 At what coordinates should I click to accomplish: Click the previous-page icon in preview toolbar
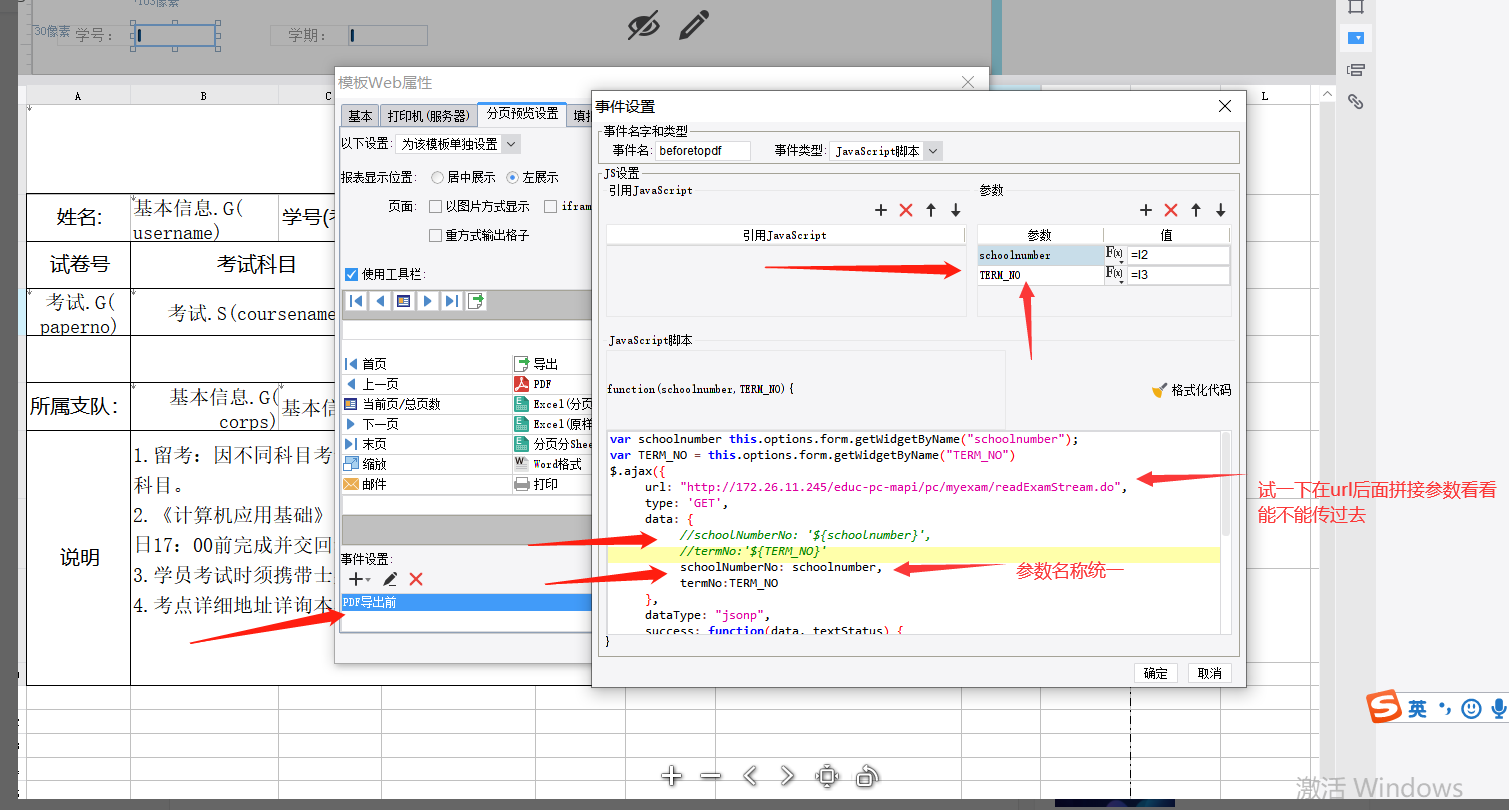point(379,301)
